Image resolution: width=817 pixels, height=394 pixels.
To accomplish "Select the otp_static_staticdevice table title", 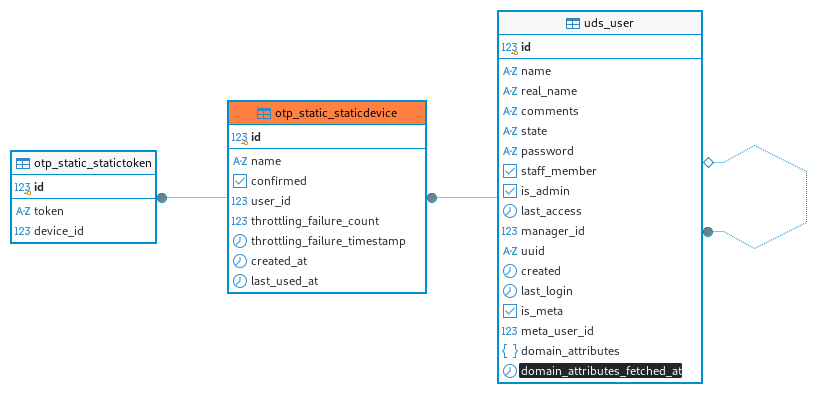I will pos(336,114).
